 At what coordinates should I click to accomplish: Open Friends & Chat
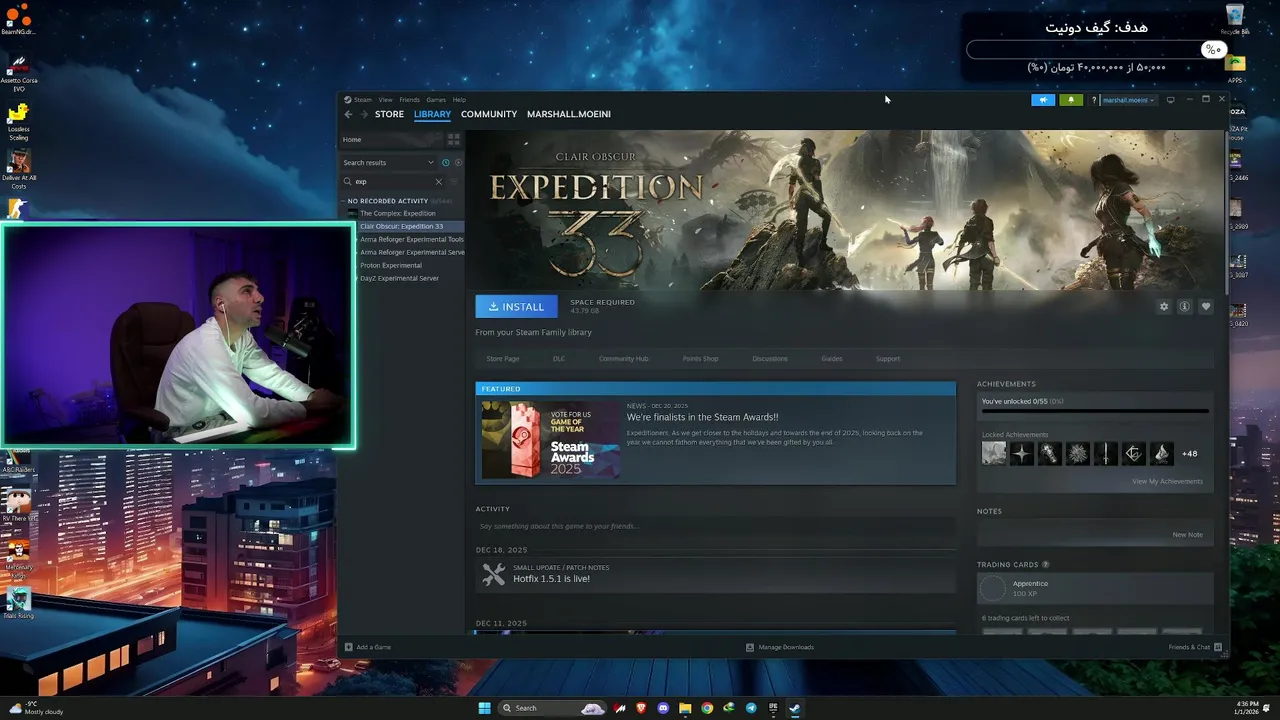pos(1195,647)
